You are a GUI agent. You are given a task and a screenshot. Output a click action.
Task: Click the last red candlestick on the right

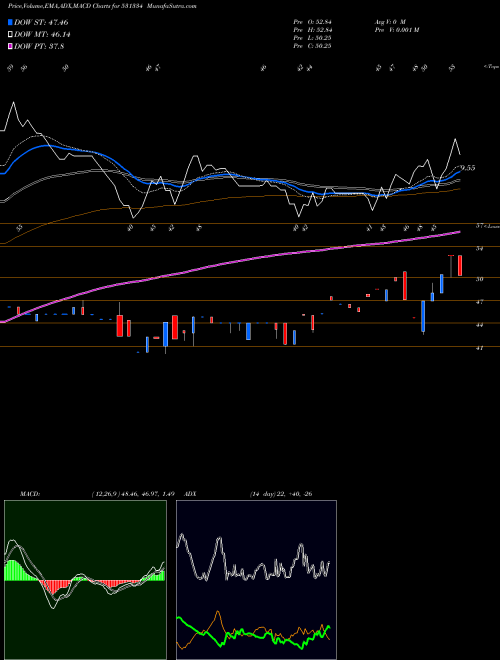pyautogui.click(x=460, y=266)
